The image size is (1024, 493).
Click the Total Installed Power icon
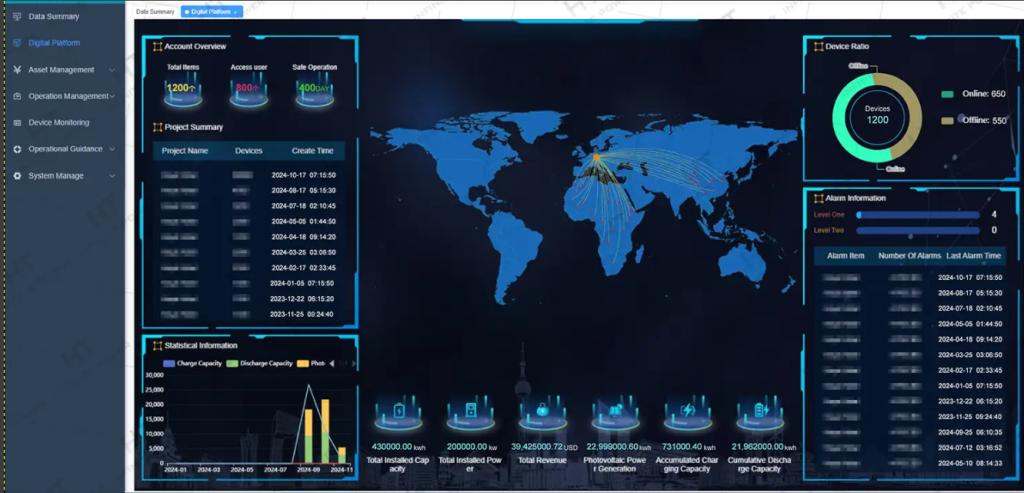coord(469,411)
